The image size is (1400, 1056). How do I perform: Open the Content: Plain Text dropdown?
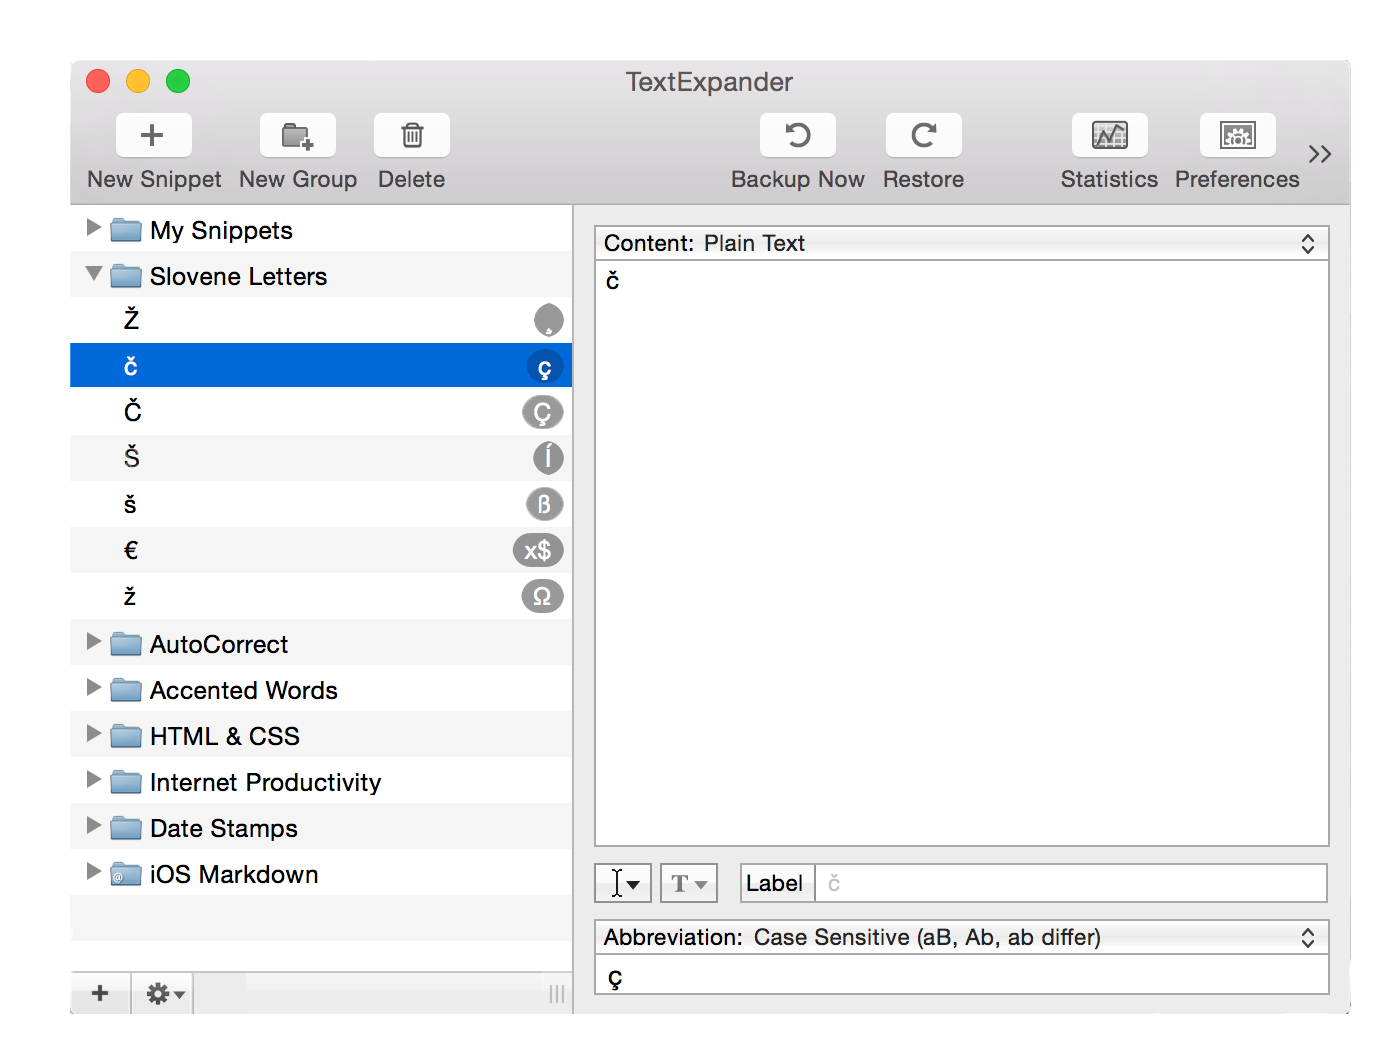tap(960, 244)
